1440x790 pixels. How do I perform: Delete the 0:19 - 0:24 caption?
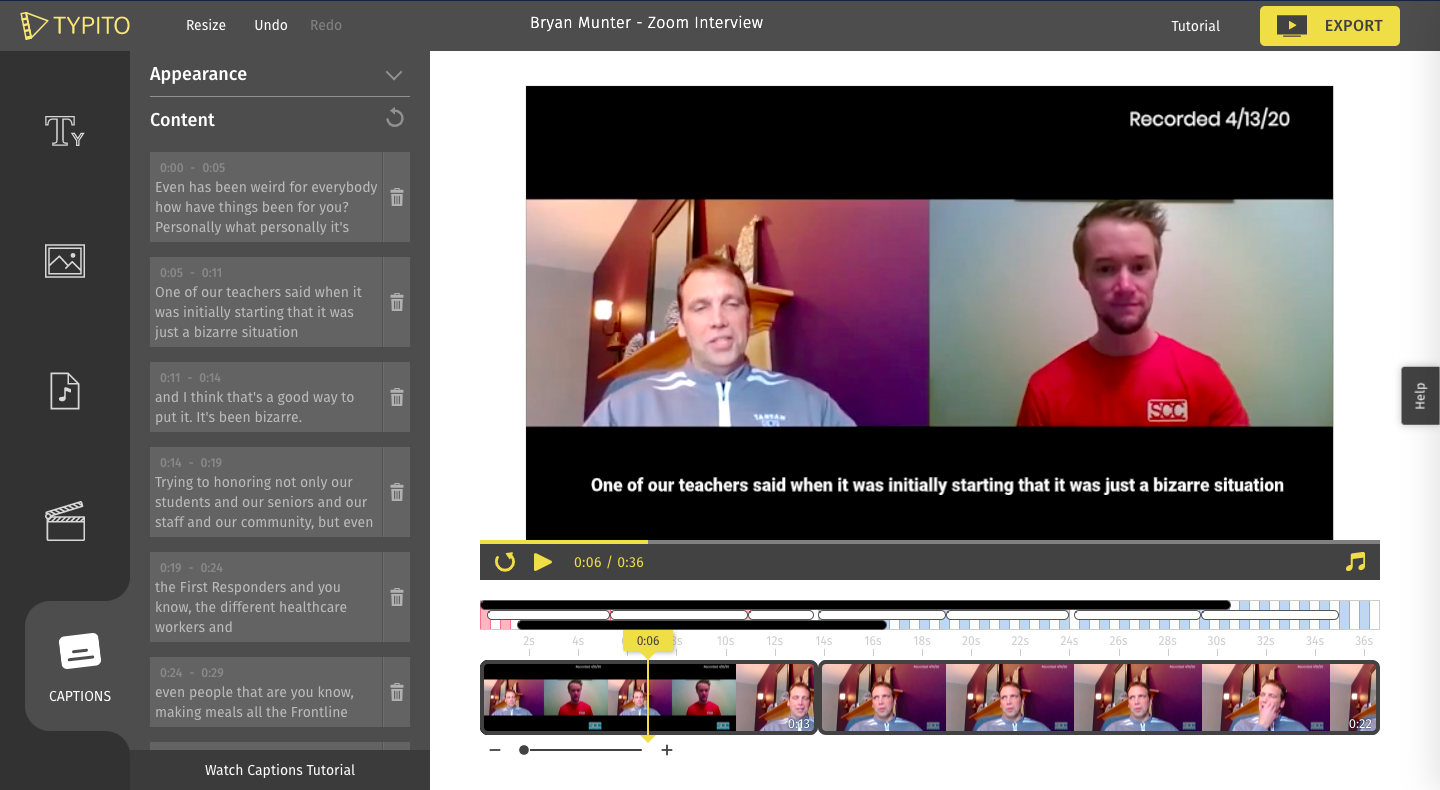pos(397,597)
